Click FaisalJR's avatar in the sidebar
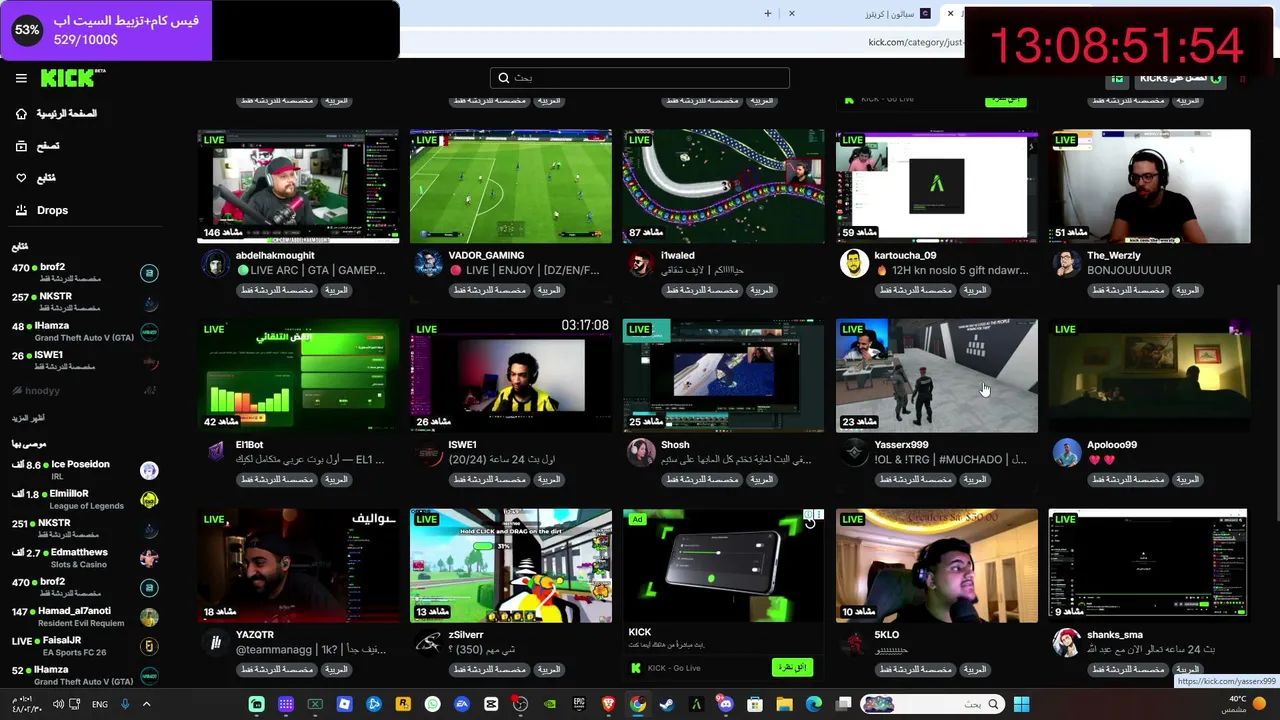This screenshot has width=1280, height=720. 149,646
